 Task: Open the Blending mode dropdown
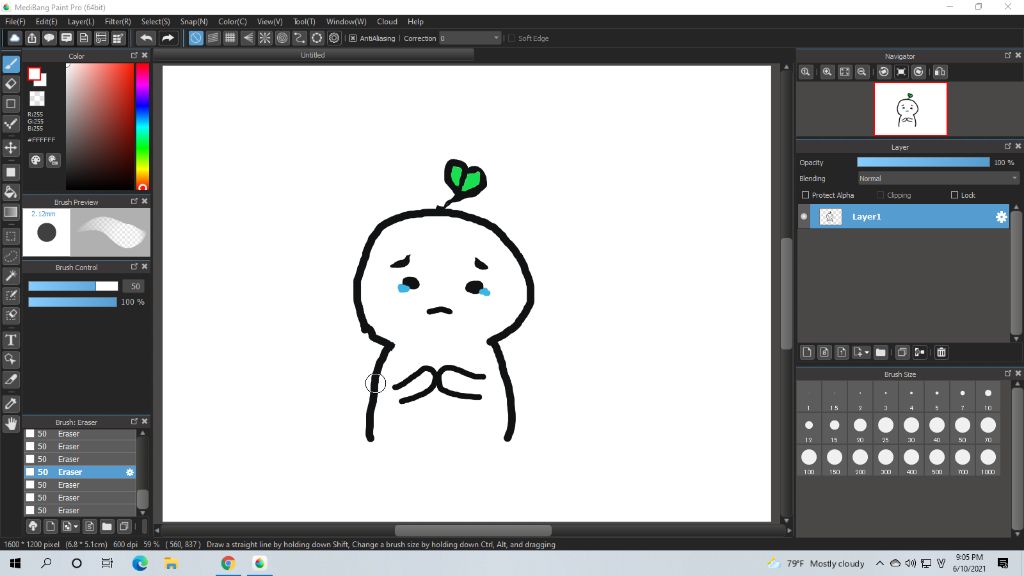938,178
